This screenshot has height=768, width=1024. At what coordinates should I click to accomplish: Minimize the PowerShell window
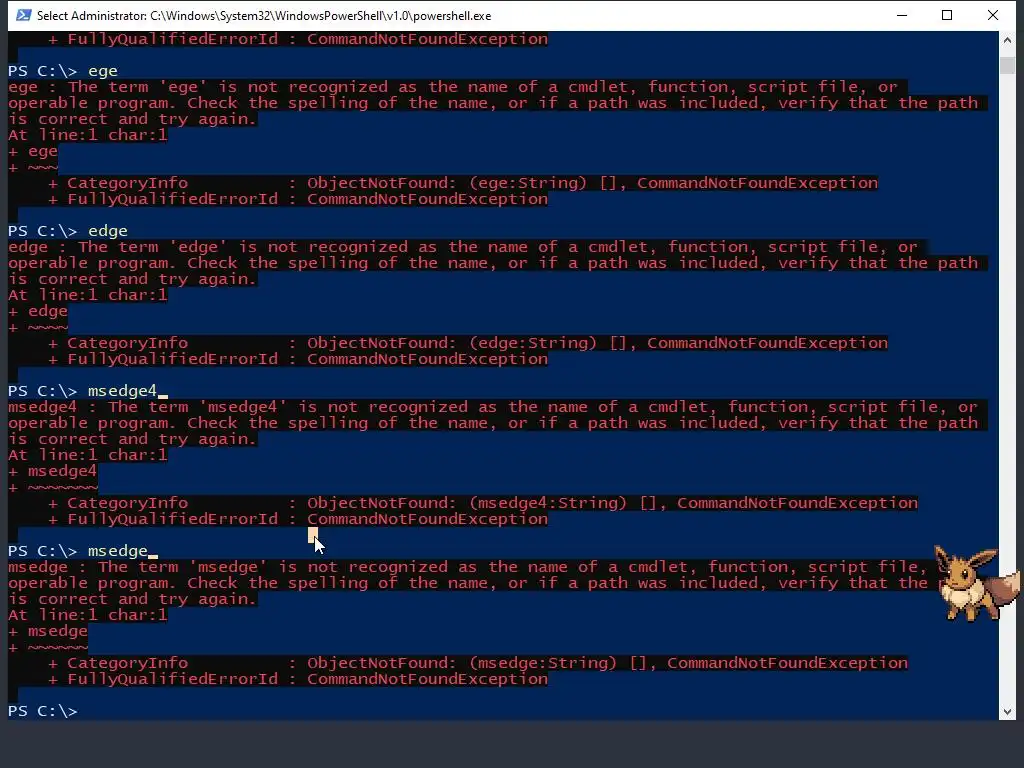click(x=902, y=15)
